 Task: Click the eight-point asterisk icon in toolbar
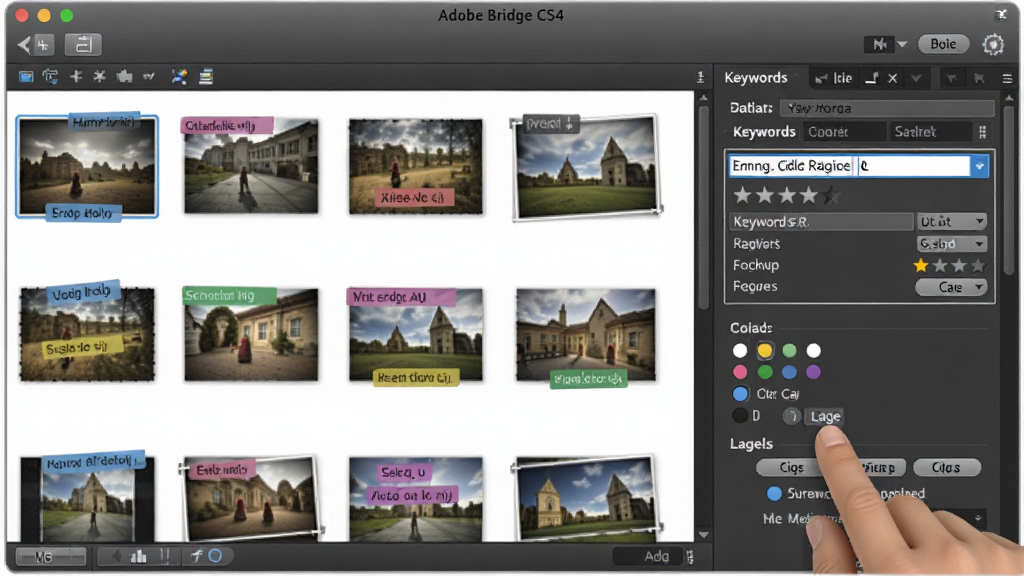[x=99, y=77]
